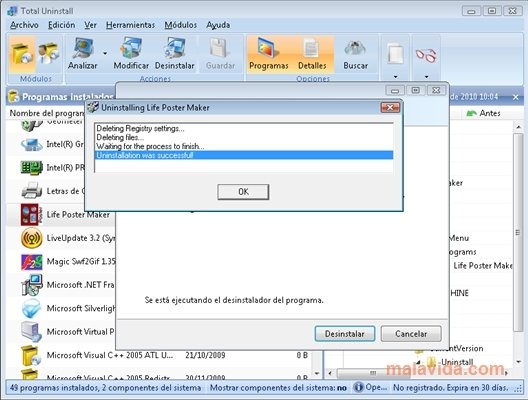Screen dimensions: 528x400
Task: Click program list scroll down arrow
Action: (317, 373)
